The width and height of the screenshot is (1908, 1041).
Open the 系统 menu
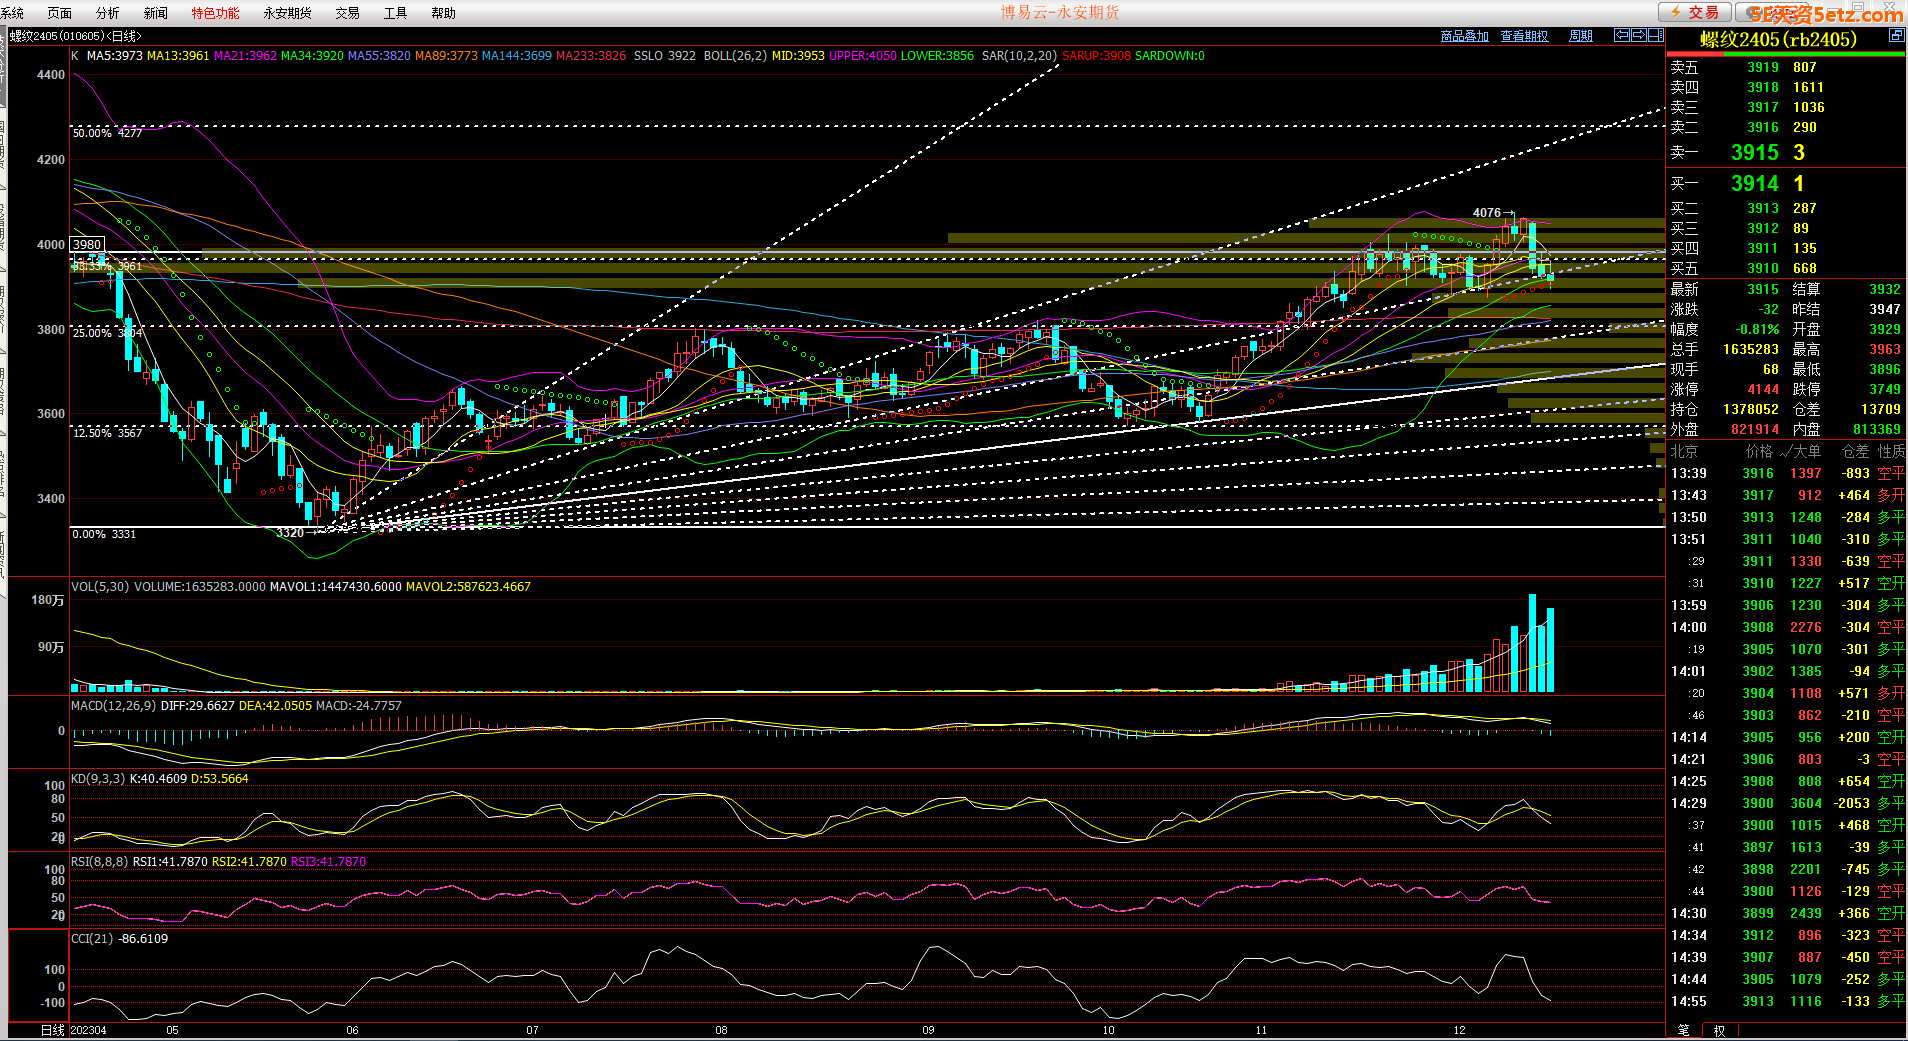(13, 13)
